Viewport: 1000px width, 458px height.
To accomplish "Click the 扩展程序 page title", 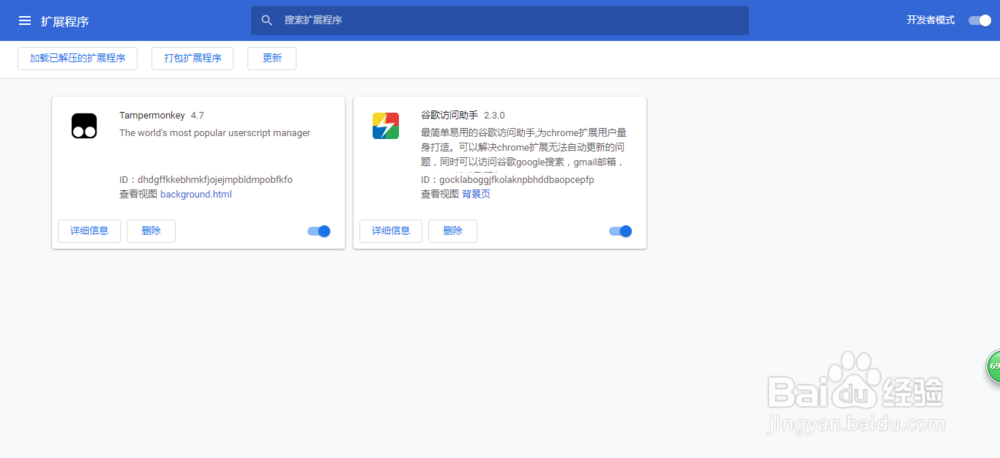I will point(65,21).
